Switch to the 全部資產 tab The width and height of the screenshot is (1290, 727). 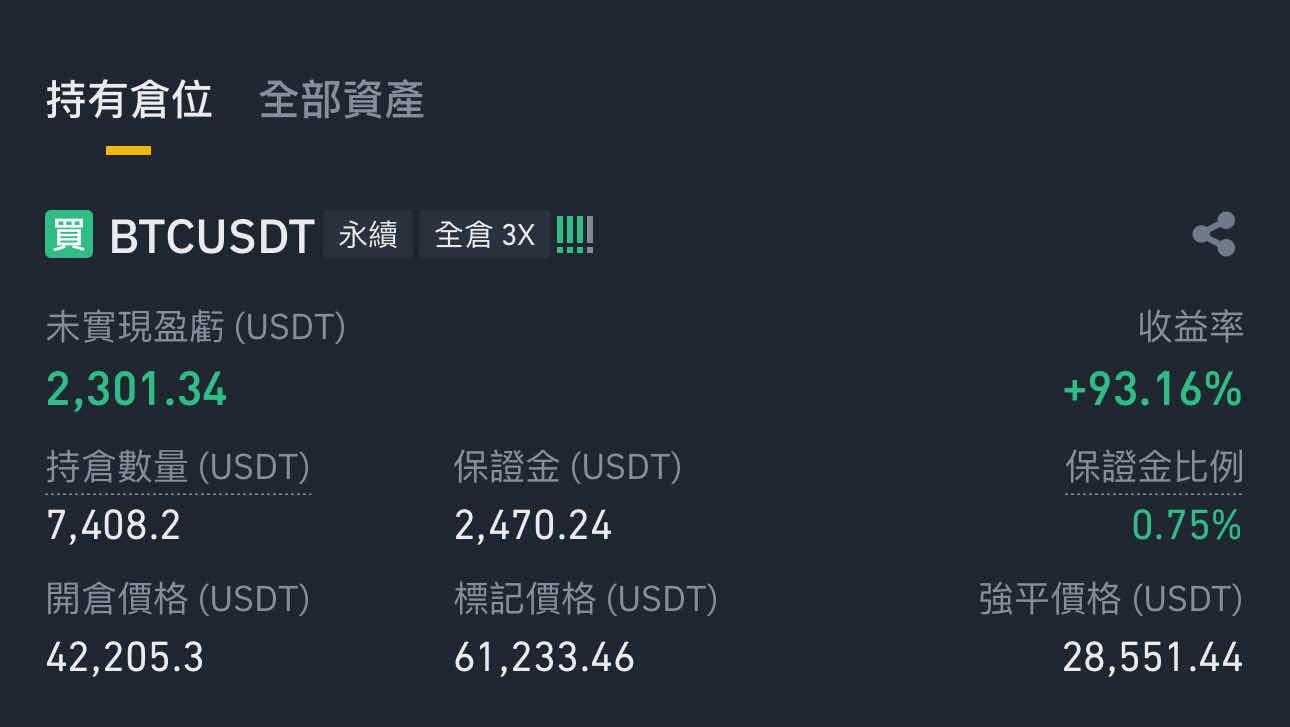tap(342, 101)
